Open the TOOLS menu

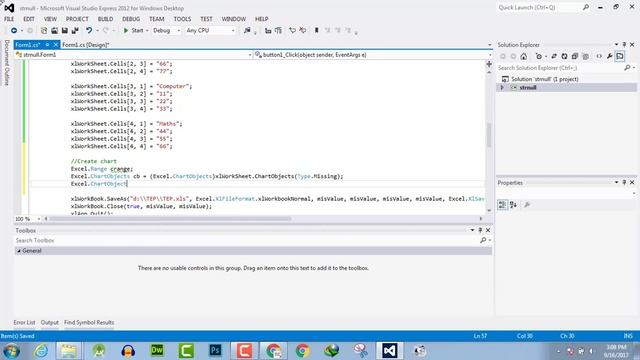182,19
